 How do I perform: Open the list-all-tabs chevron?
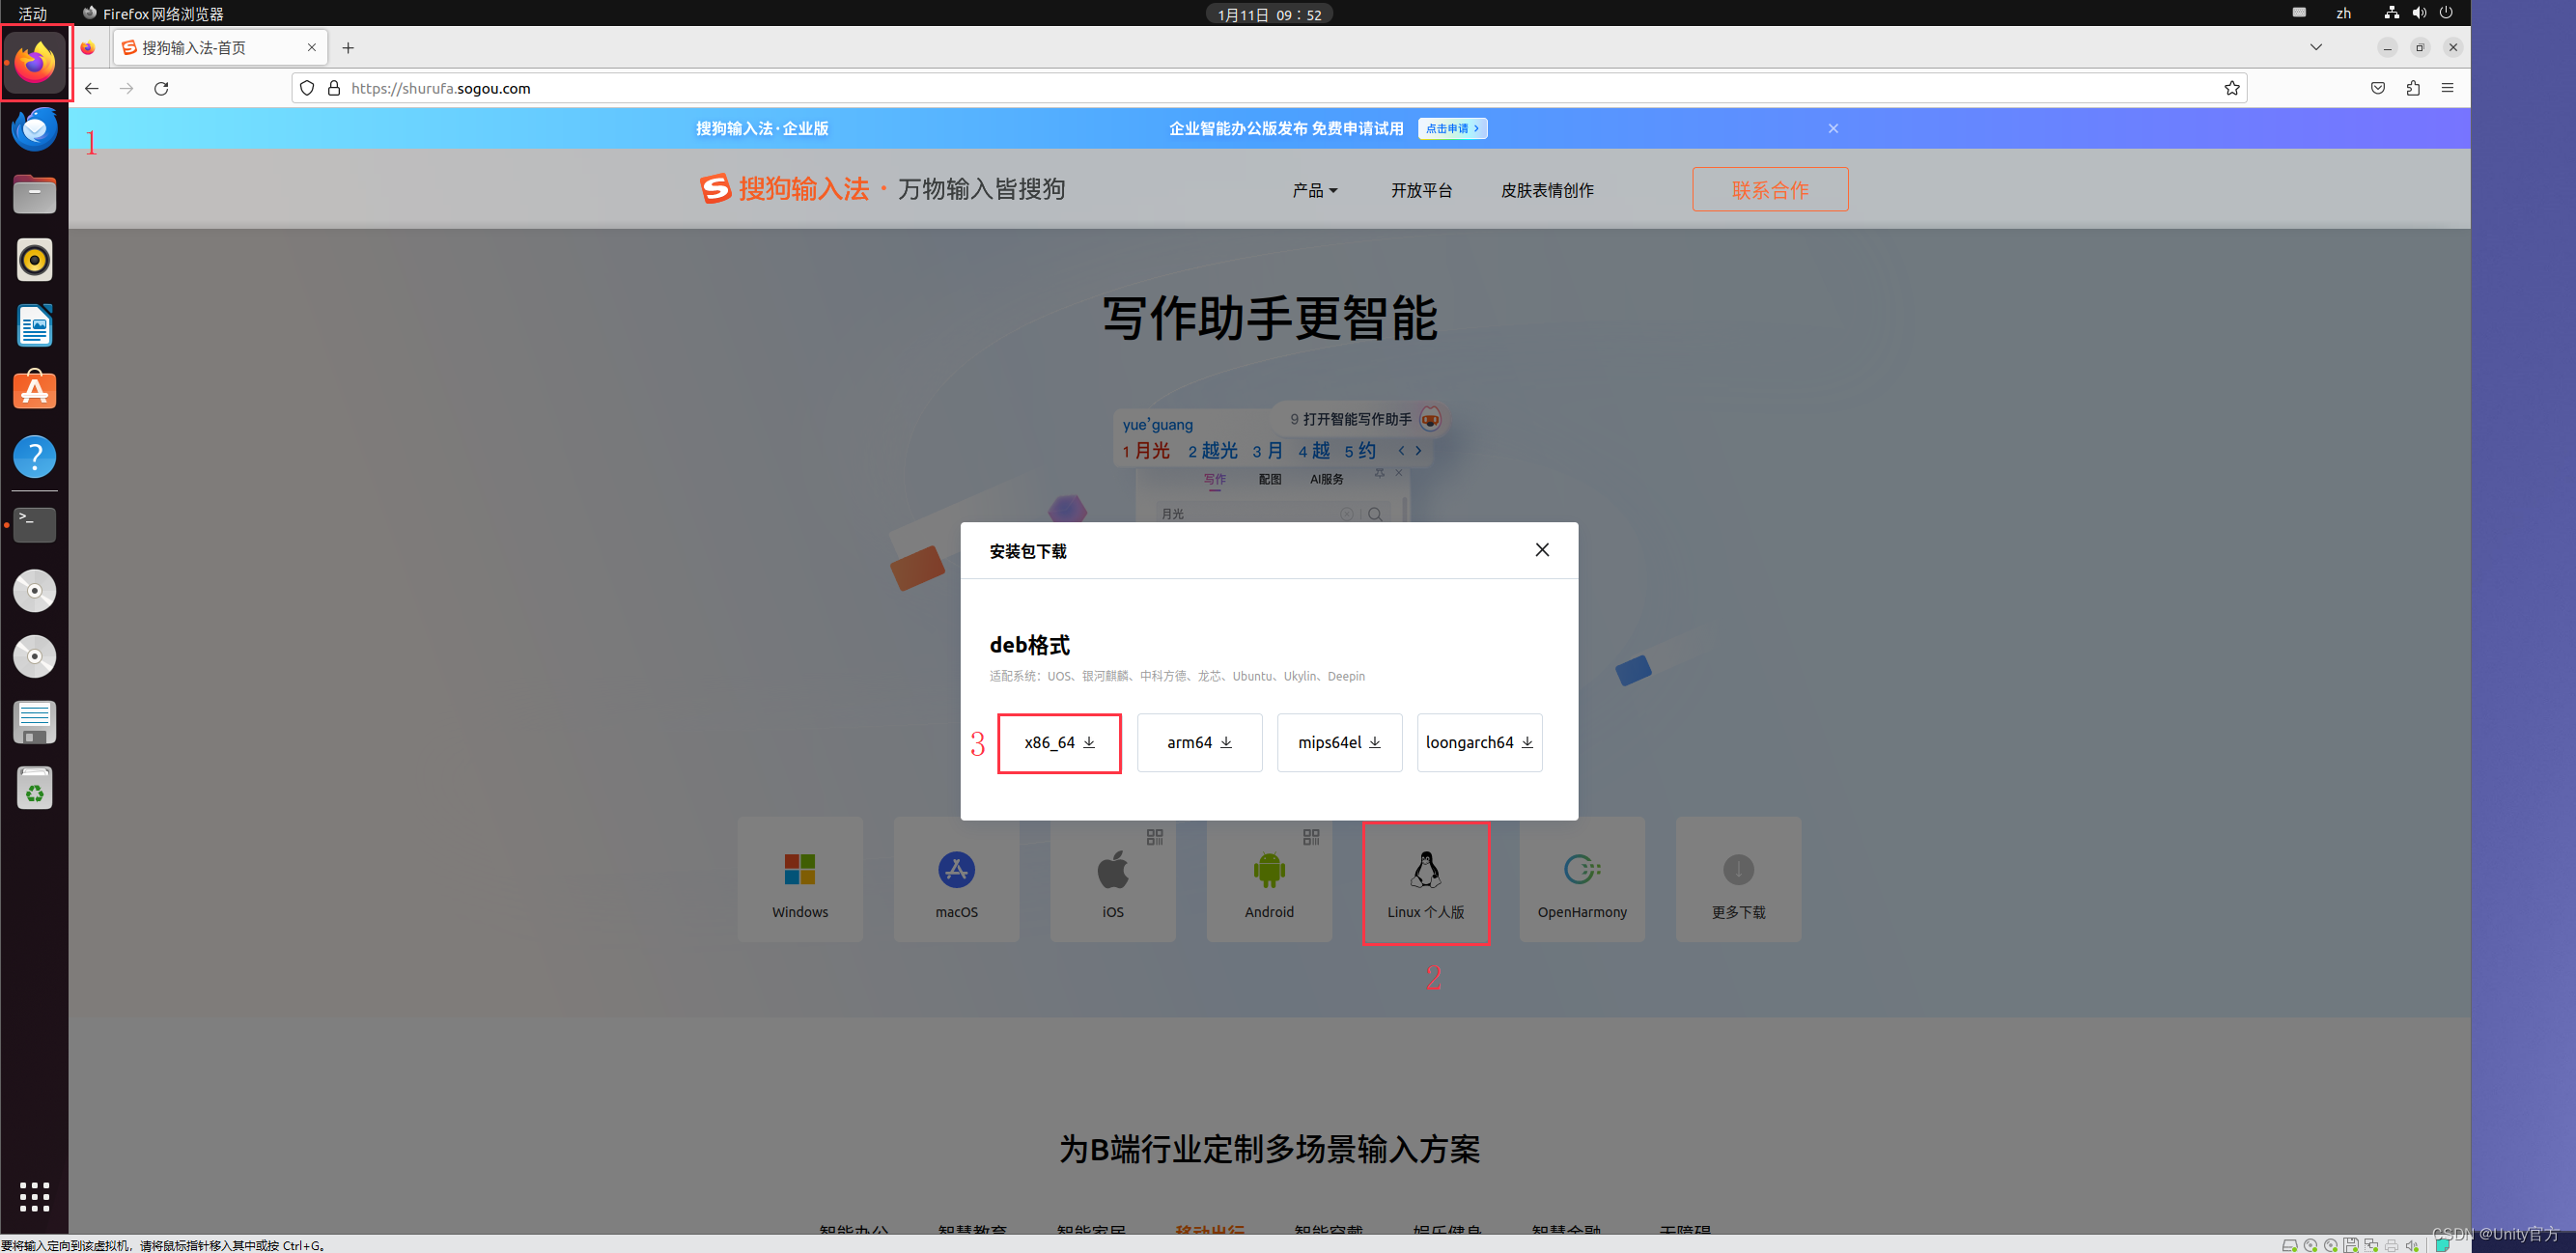click(2316, 47)
